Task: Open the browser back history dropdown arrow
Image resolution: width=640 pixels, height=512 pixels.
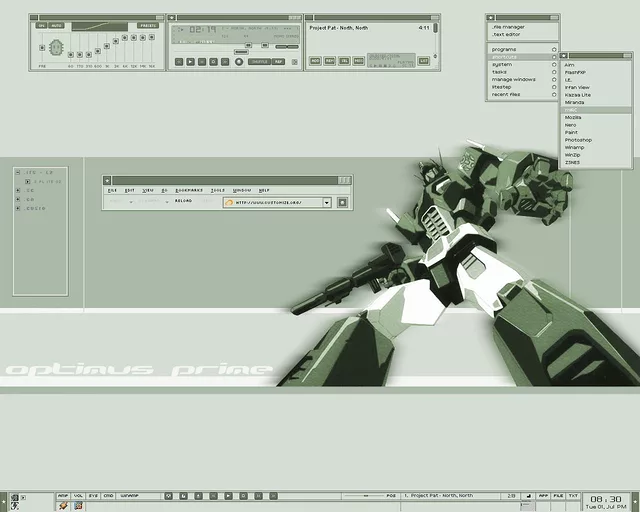Action: (131, 202)
